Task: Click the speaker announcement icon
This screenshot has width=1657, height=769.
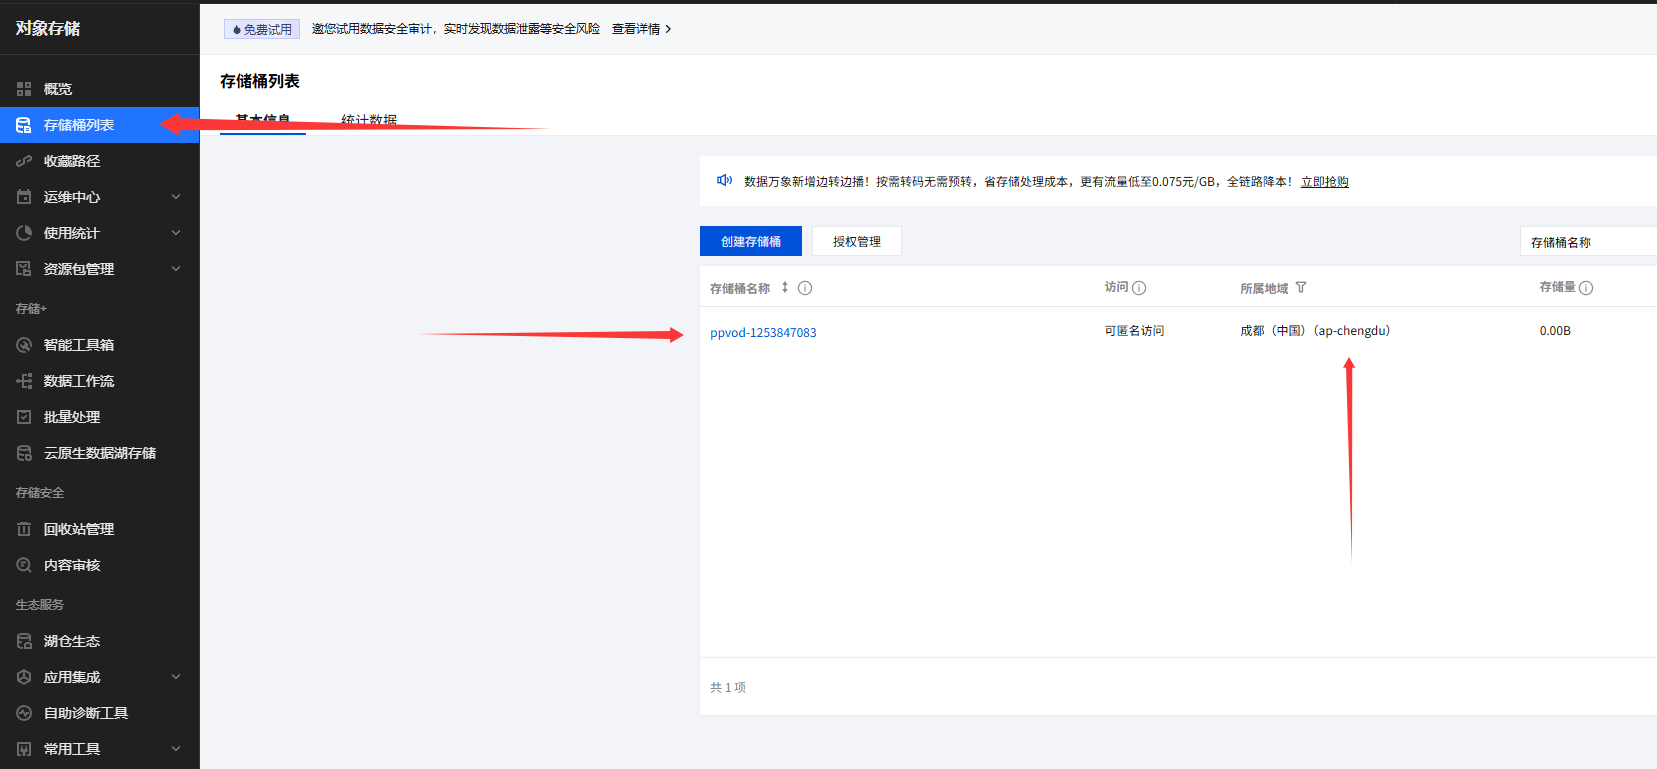Action: coord(724,181)
